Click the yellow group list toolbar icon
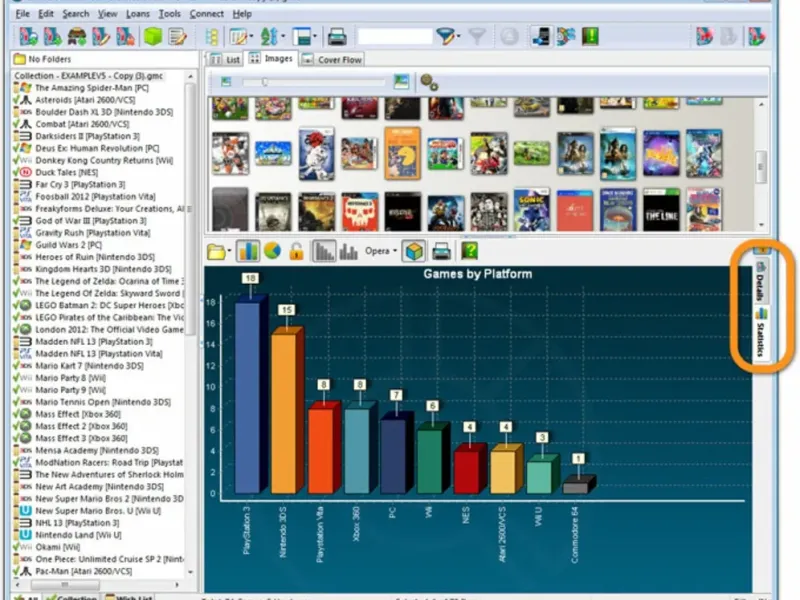Screen dimensions: 800x600 coord(212,37)
